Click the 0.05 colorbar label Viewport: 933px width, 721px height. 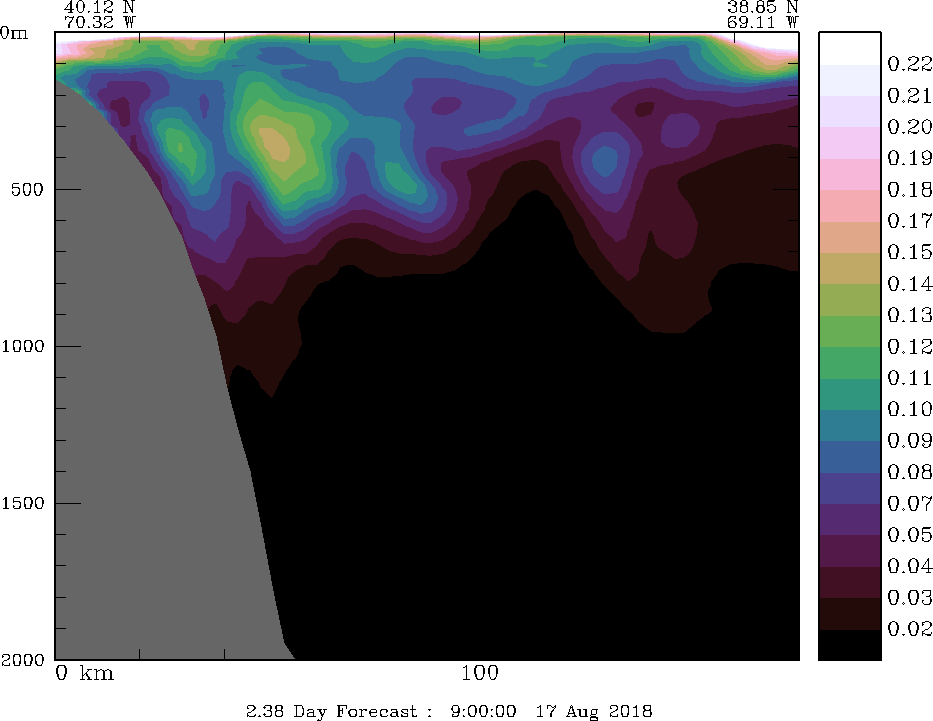point(910,534)
